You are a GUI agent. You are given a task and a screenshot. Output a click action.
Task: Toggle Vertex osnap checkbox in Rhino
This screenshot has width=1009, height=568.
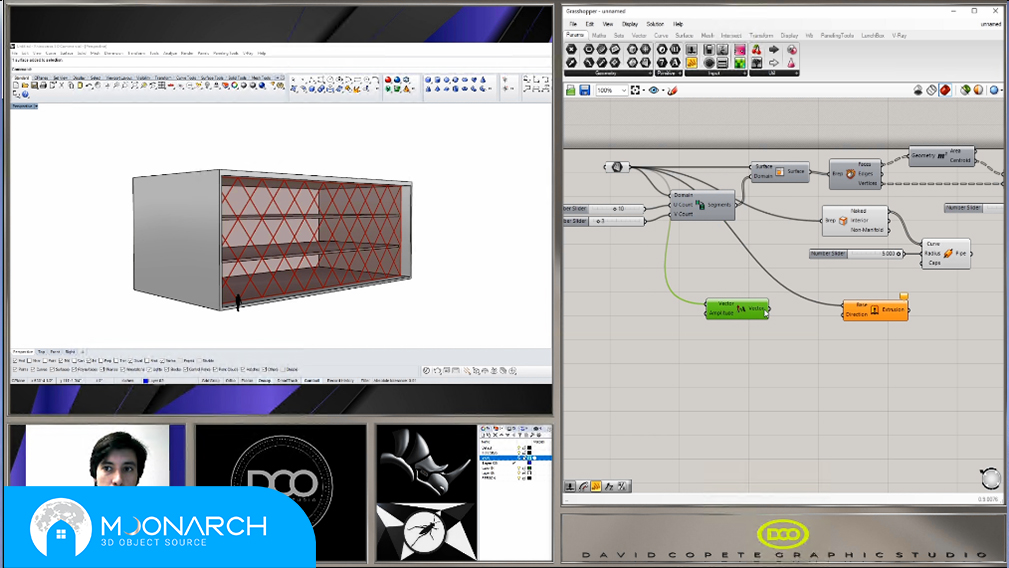tap(162, 361)
